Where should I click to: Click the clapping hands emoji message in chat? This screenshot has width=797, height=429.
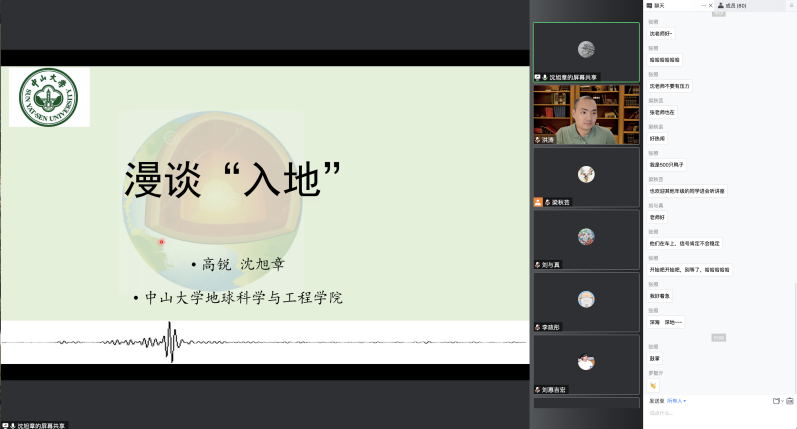pos(653,385)
